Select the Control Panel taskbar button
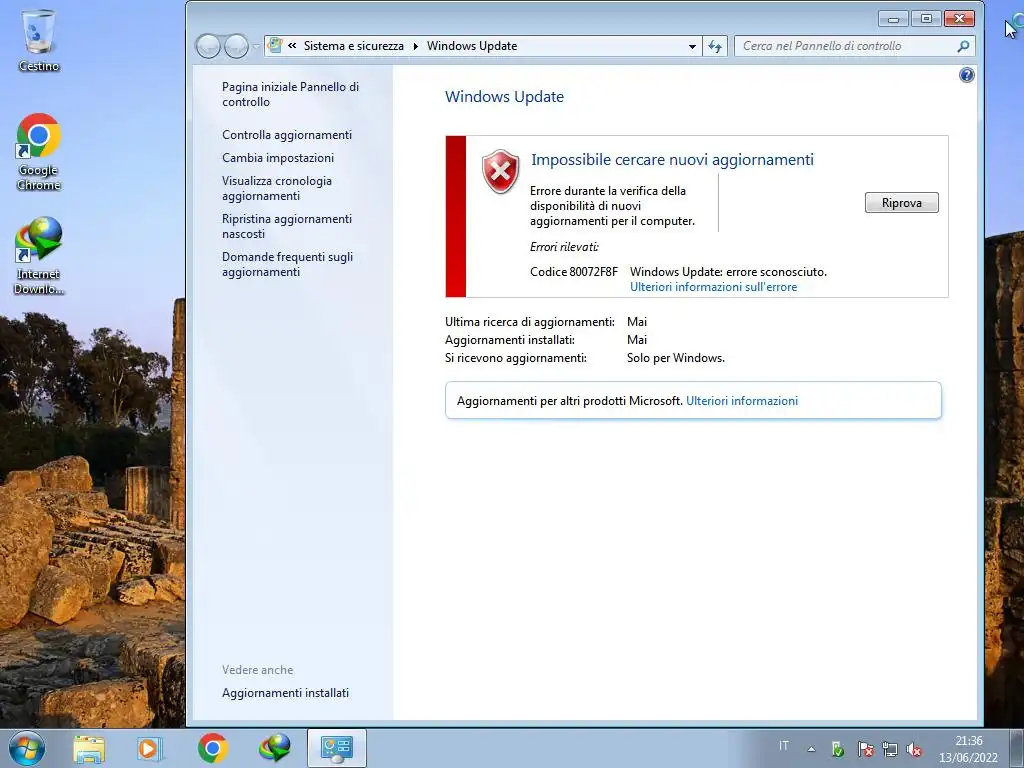The width and height of the screenshot is (1024, 768). coord(336,748)
